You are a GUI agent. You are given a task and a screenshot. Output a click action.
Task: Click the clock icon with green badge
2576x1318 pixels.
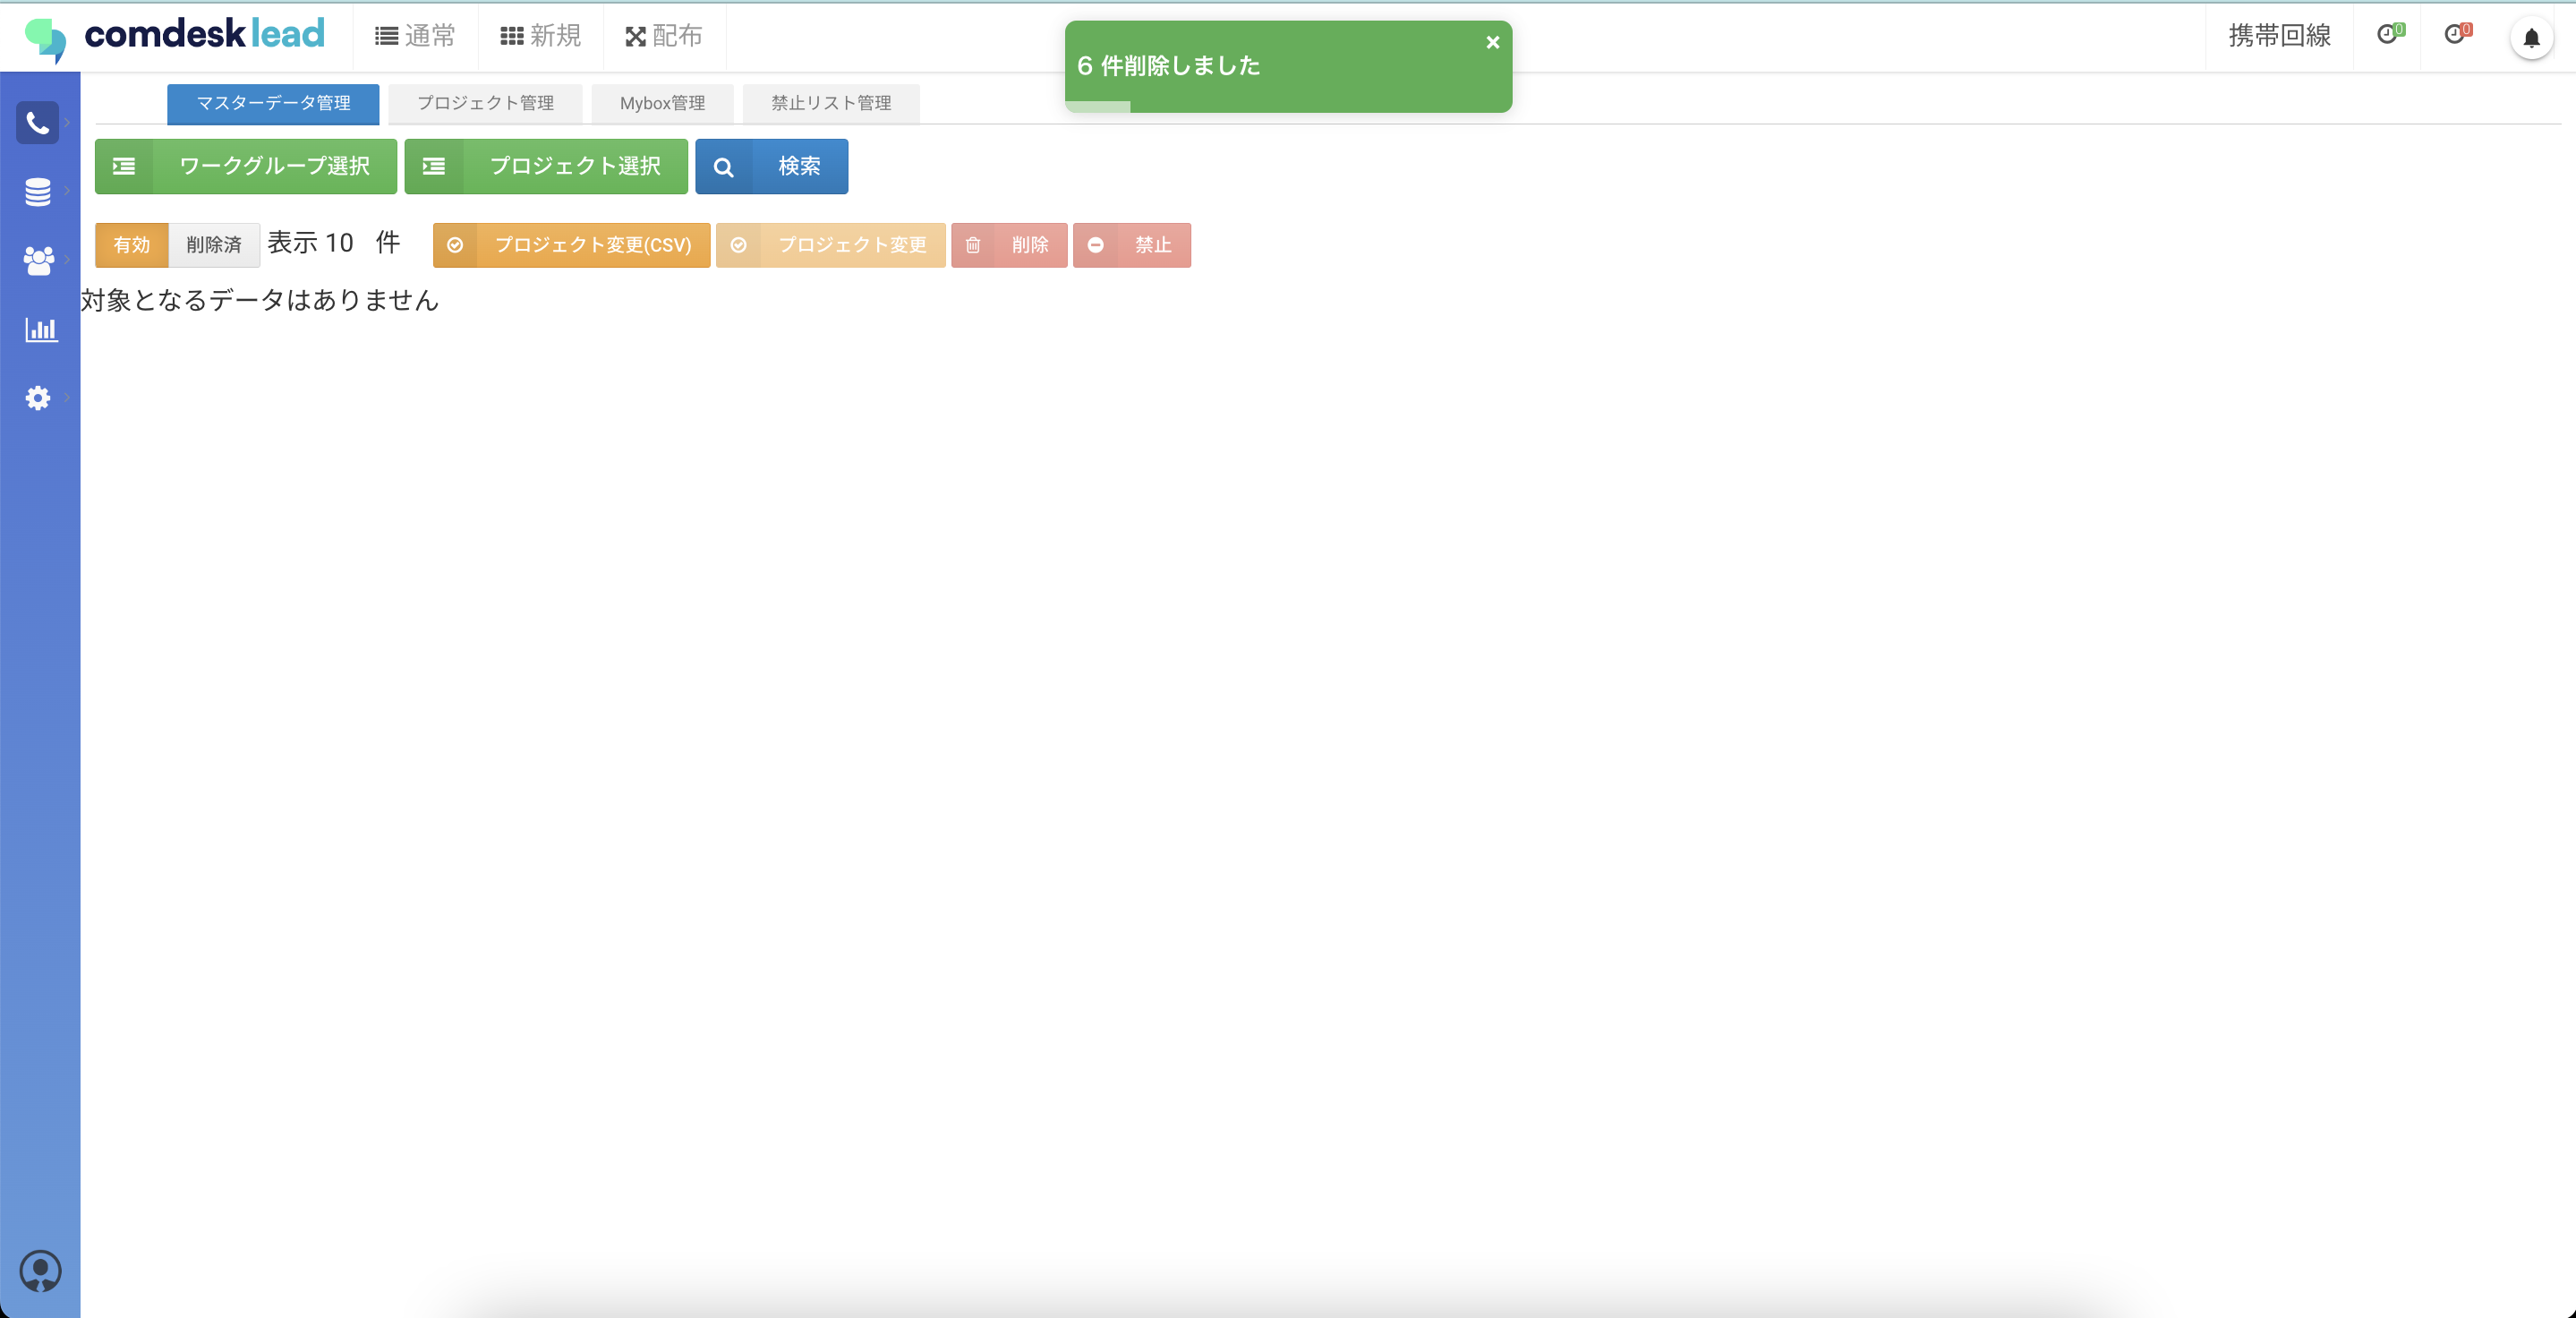click(2389, 35)
